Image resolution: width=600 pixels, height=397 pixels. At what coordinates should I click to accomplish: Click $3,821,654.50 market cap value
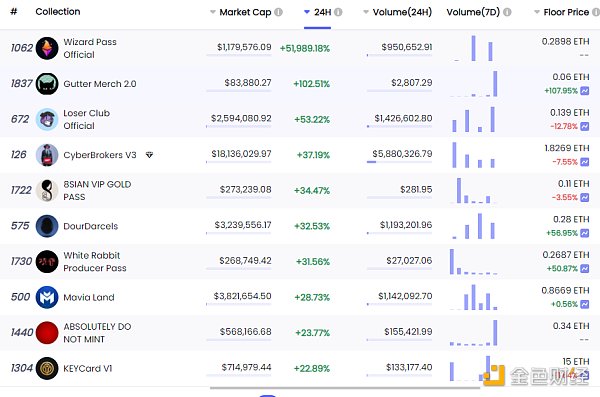[x=242, y=296]
